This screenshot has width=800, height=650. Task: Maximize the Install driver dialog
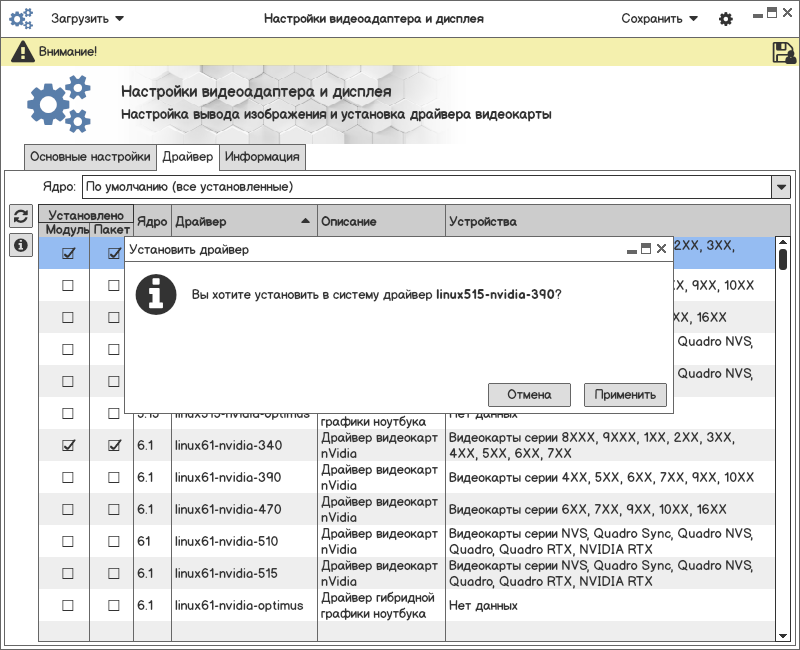point(646,249)
